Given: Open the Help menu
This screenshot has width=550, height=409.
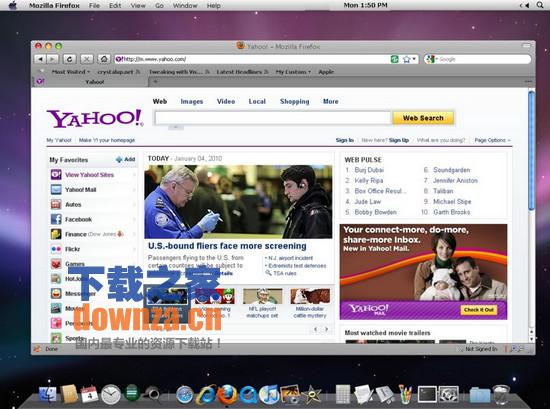Looking at the screenshot, I should pos(213,6).
